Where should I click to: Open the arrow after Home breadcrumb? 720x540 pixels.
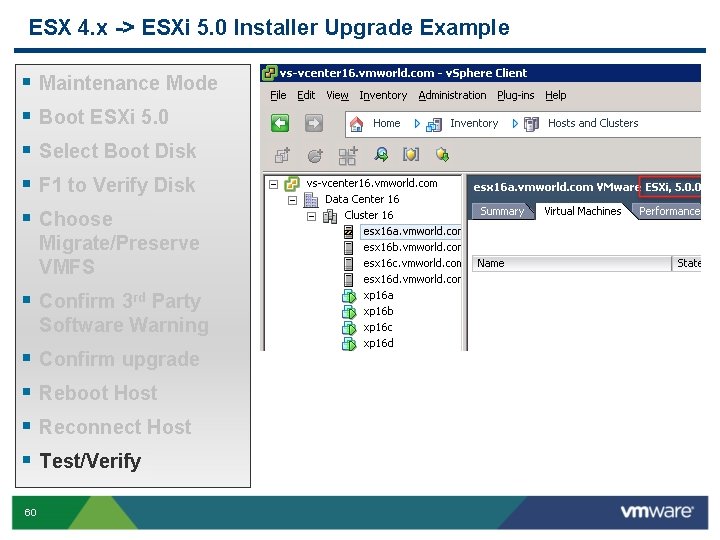(416, 124)
